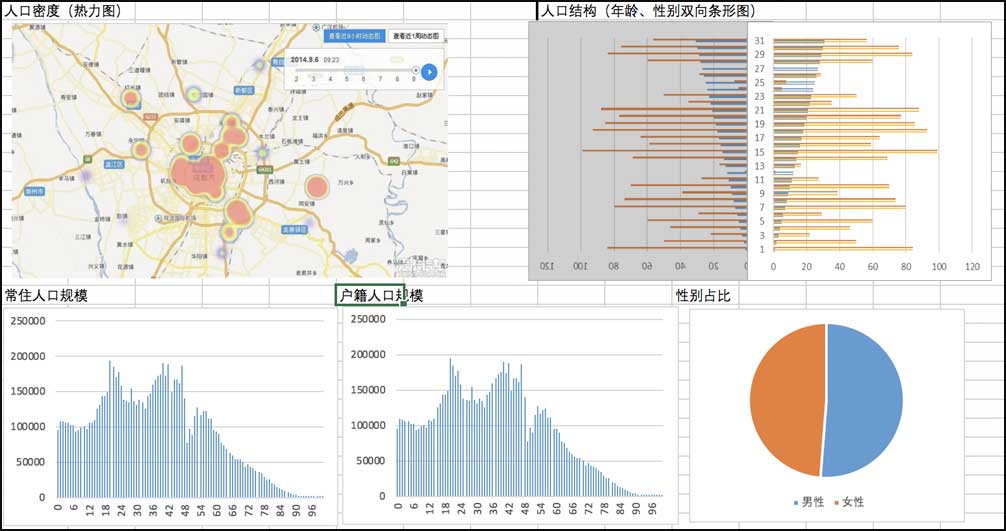Click the isolated red hotspot near 万兴乡
The height and width of the screenshot is (531, 1006).
click(317, 186)
